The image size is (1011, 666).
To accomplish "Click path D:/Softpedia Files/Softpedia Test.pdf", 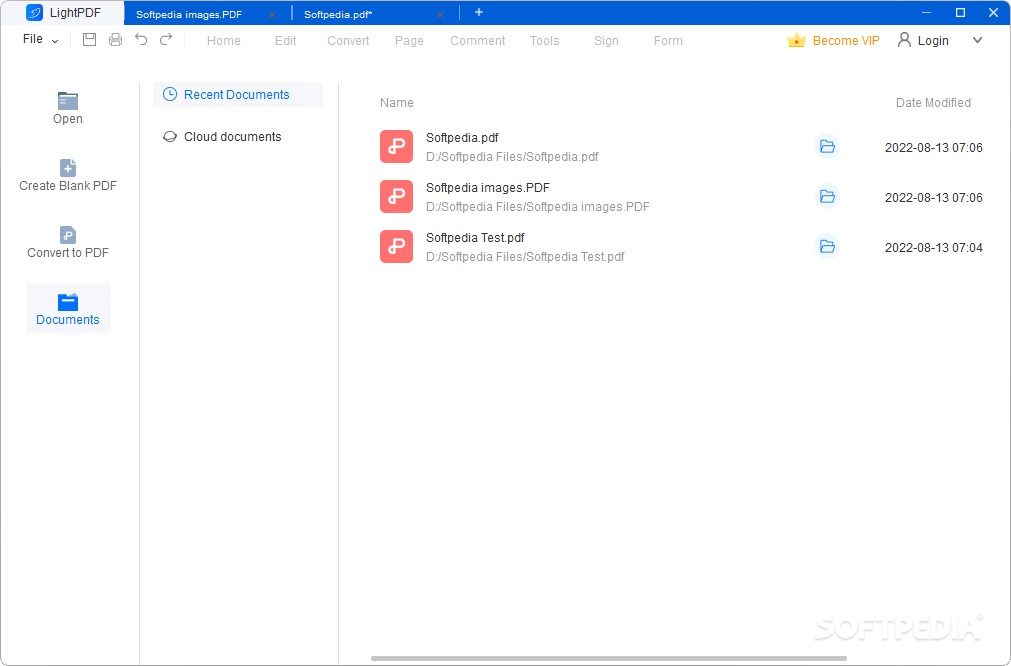I will pos(525,257).
